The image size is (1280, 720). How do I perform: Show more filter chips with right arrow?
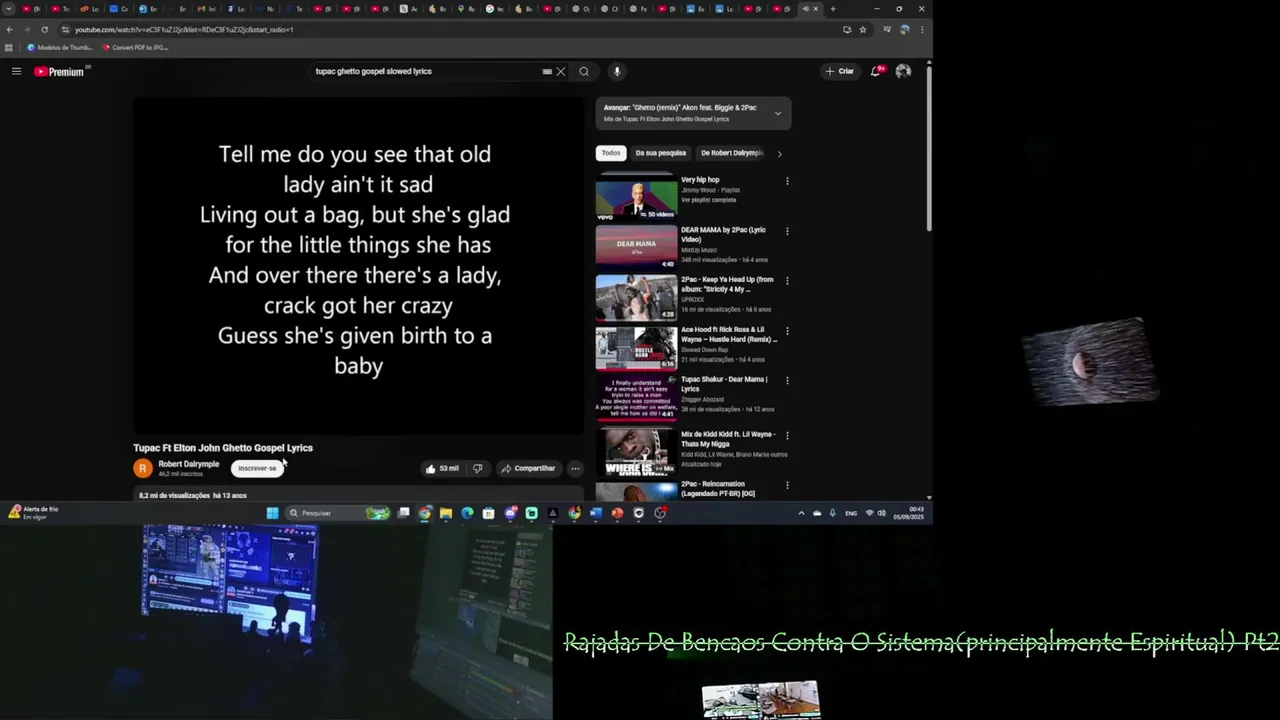[779, 153]
